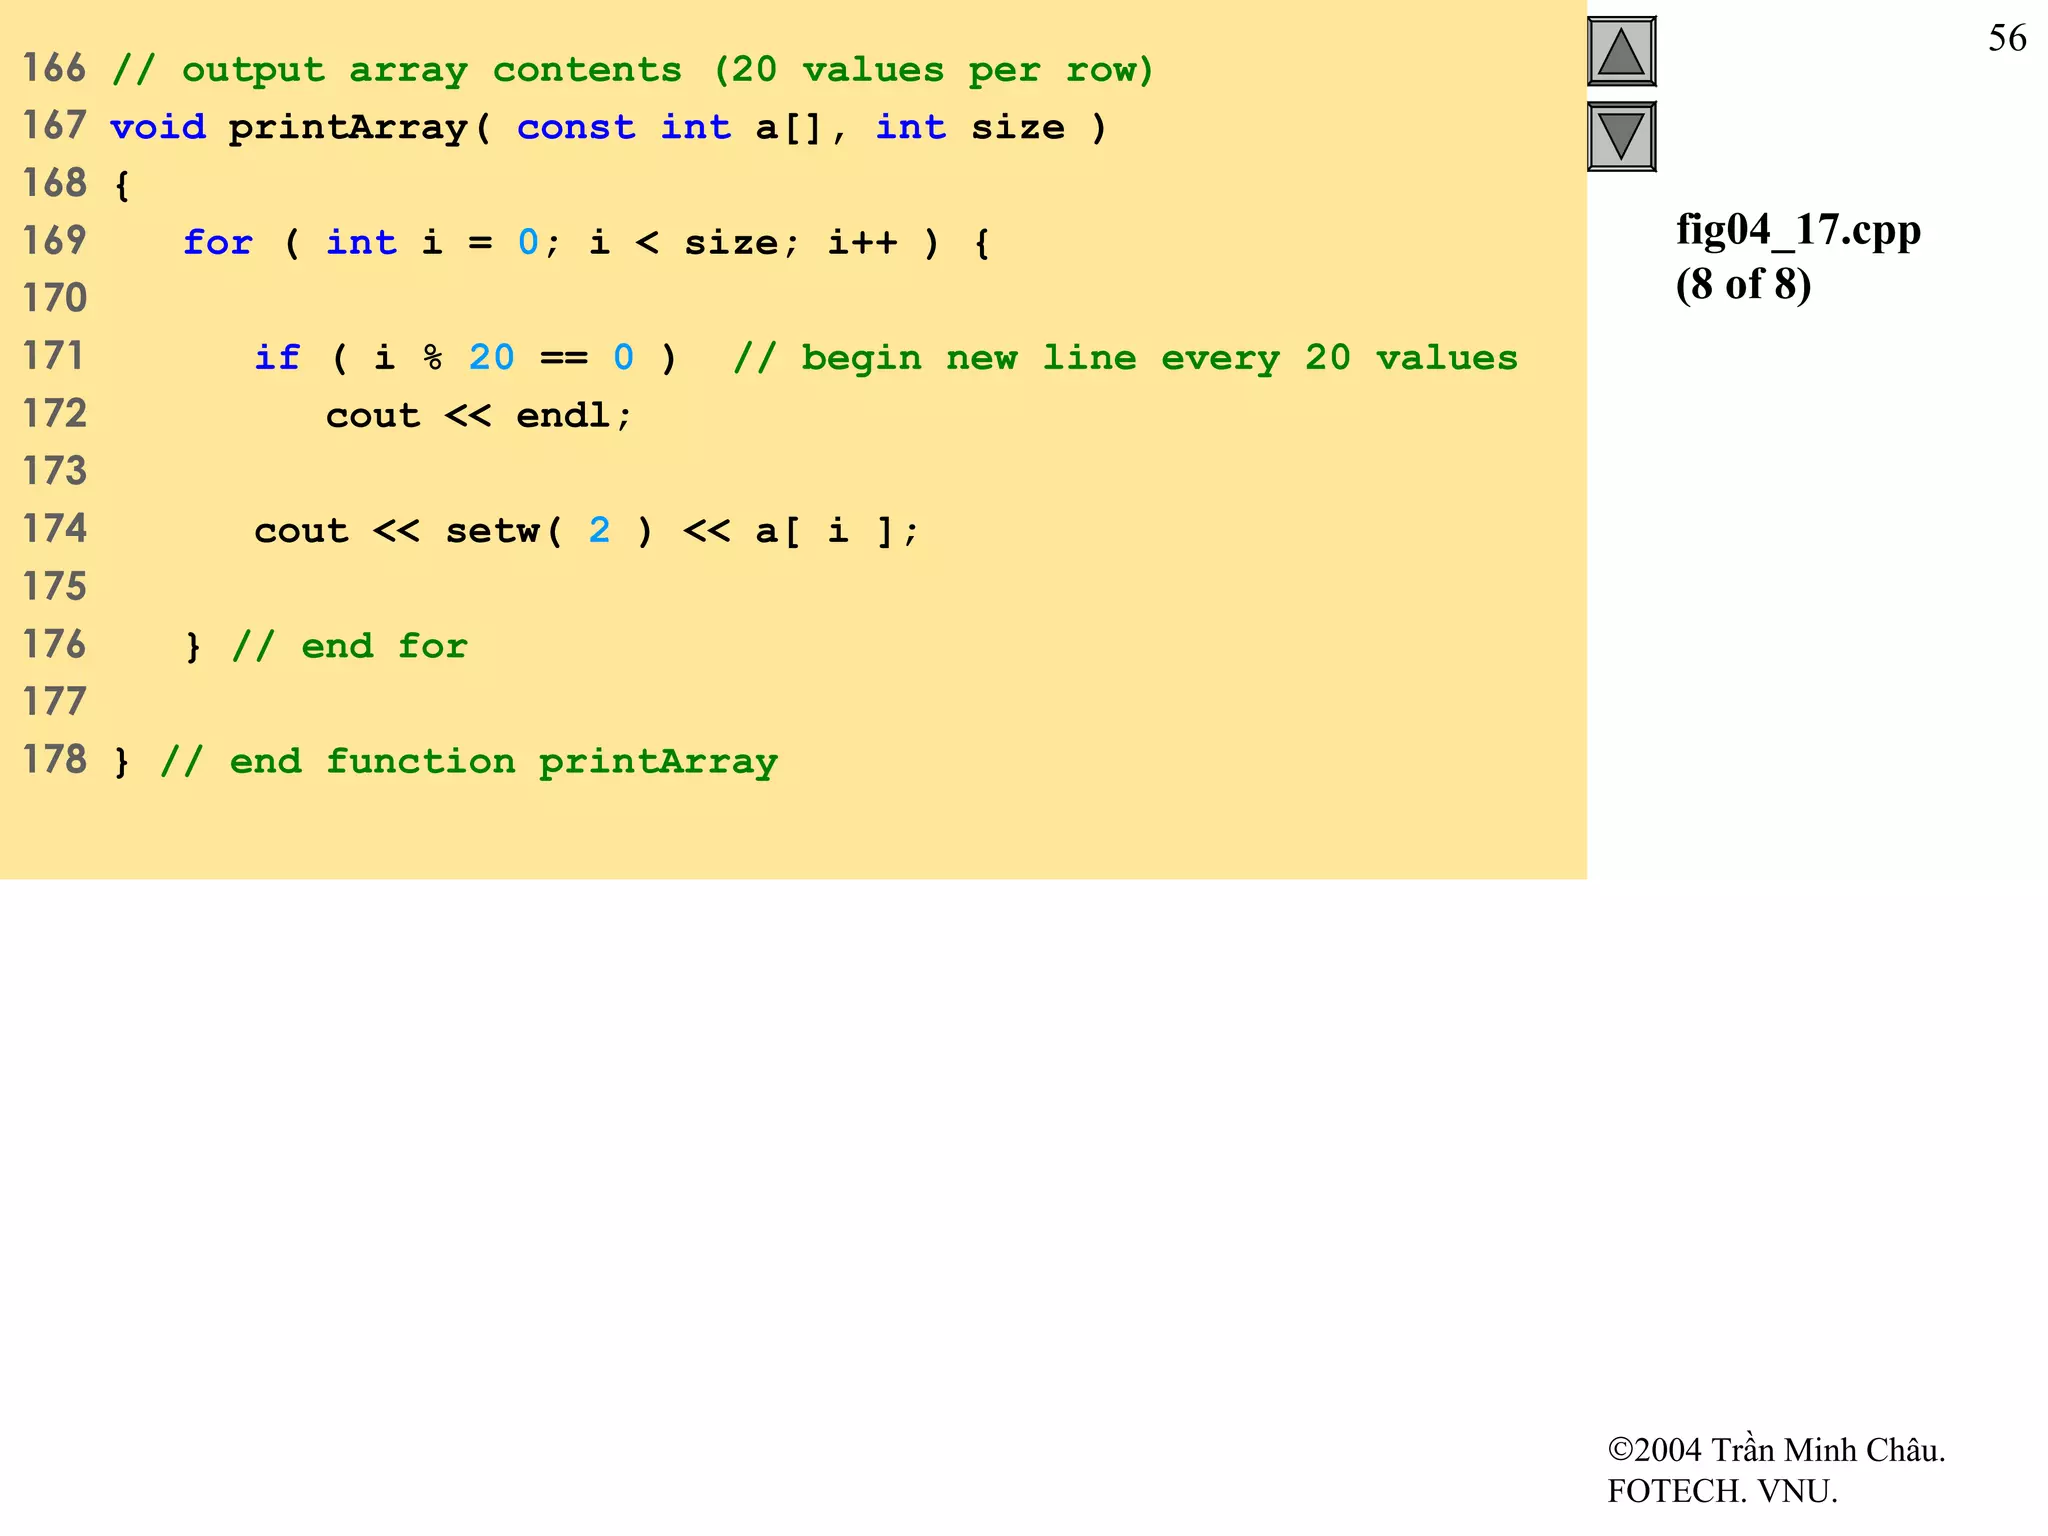The width and height of the screenshot is (2048, 1536).
Task: Click the 'FOTECH. VNU.' footer text
Action: [x=1722, y=1491]
